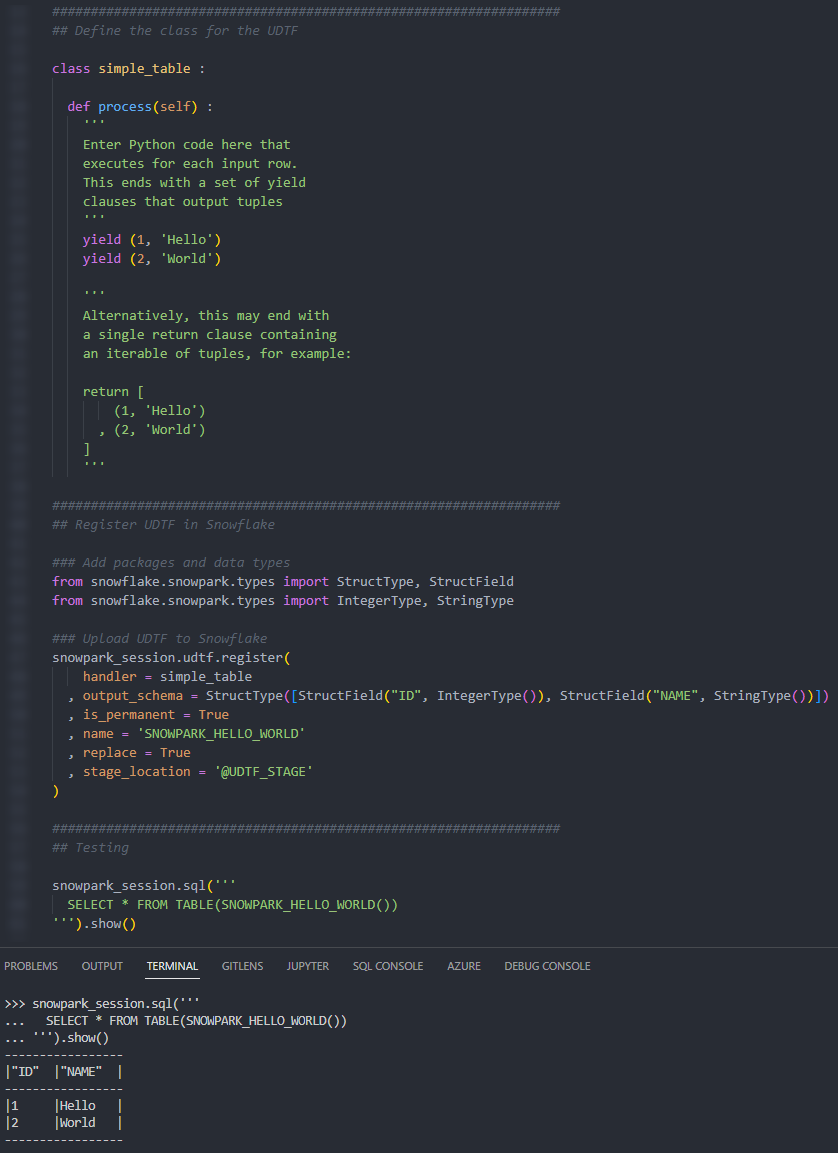Click the docstring line 'an iterable of tuples, for example:'
The height and width of the screenshot is (1153, 838).
218,354
